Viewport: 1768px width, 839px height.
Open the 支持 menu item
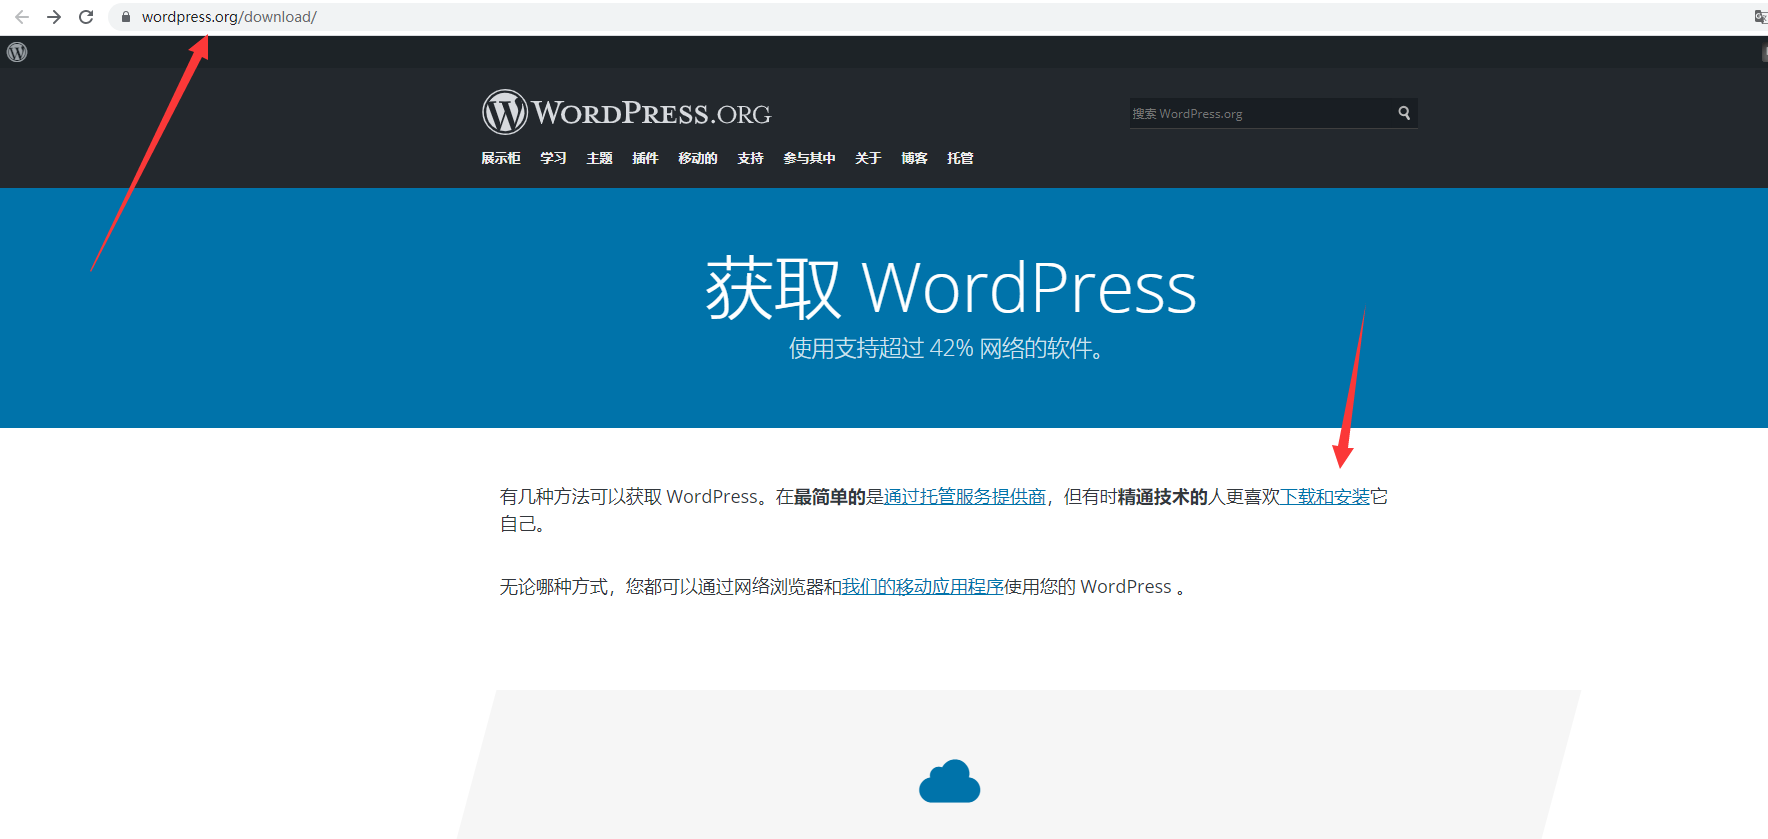tap(750, 158)
